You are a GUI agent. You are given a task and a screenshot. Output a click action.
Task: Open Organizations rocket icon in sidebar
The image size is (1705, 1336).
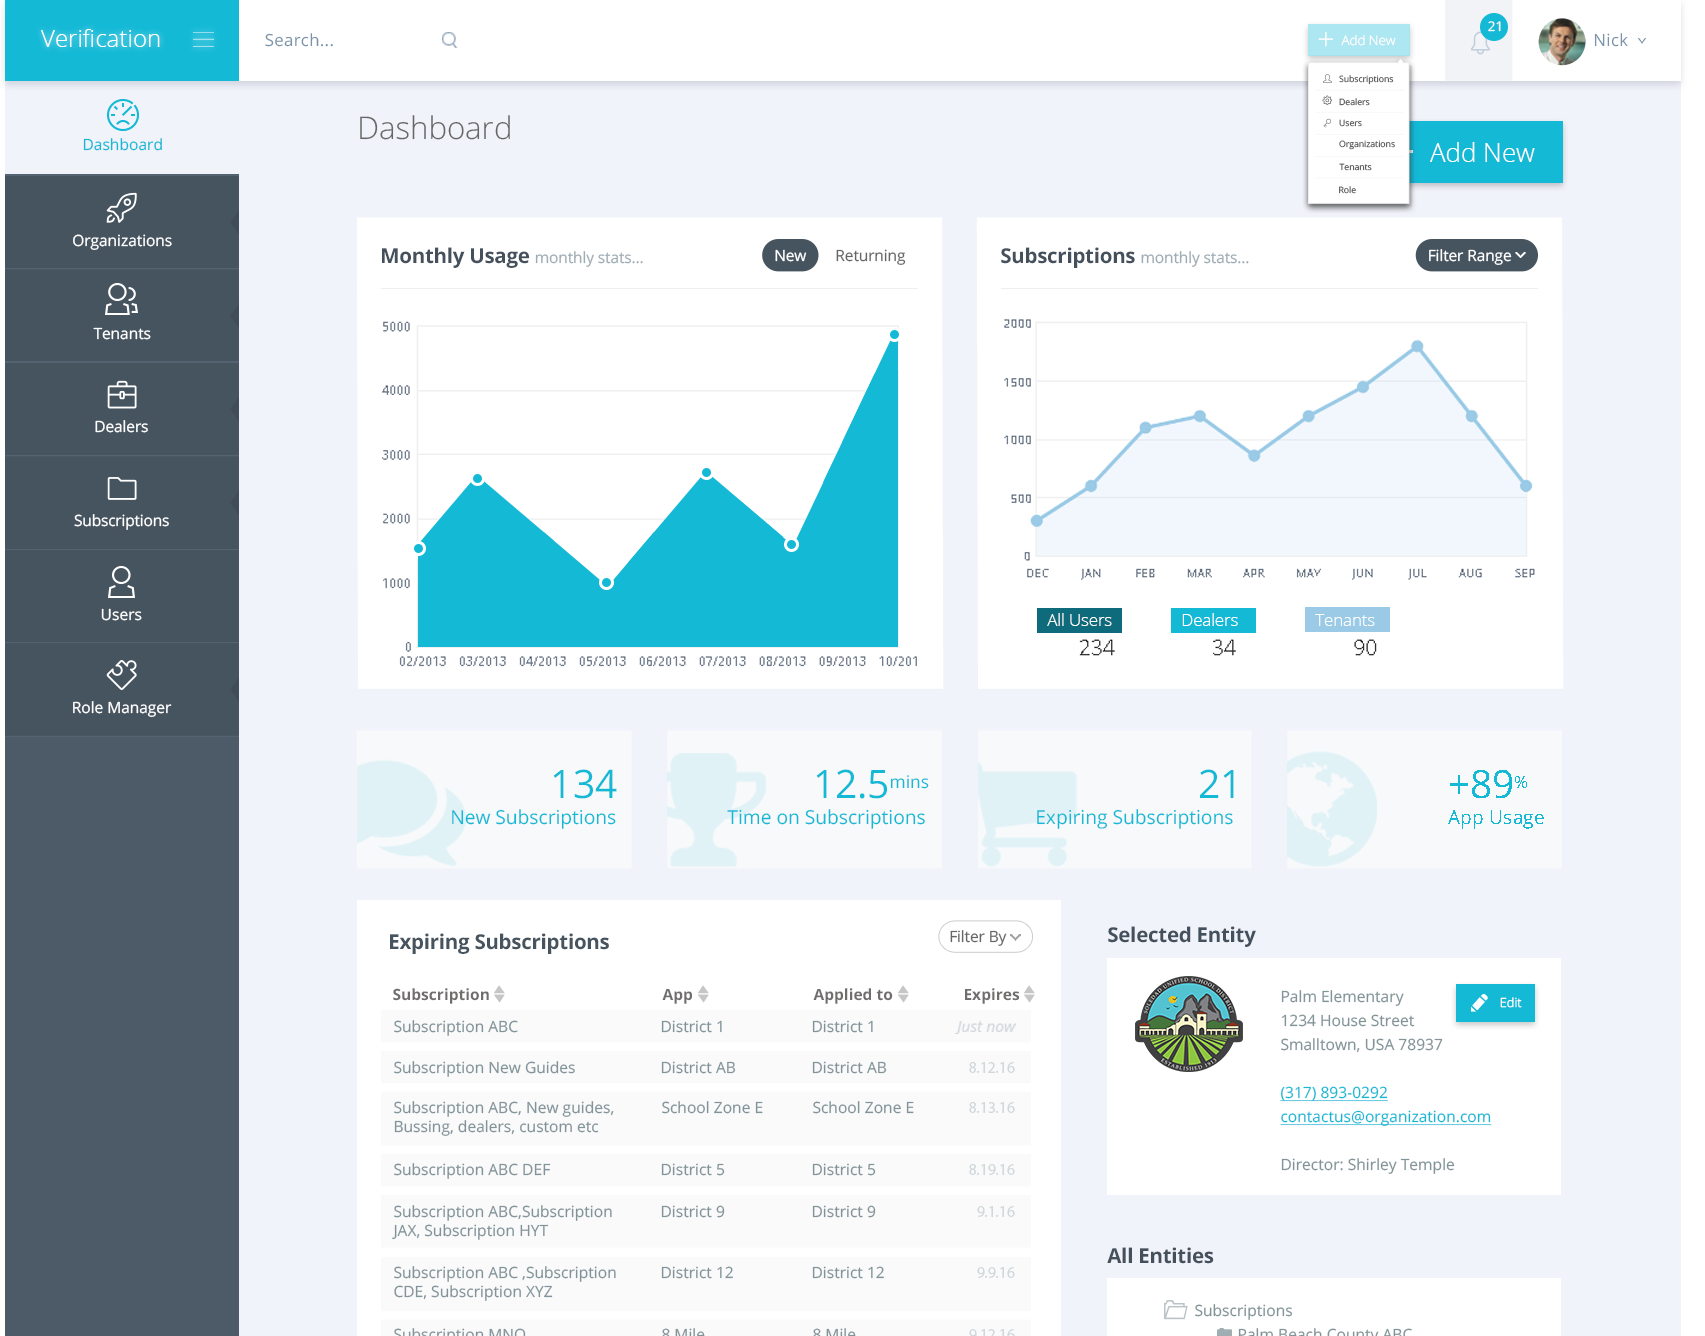pyautogui.click(x=122, y=208)
